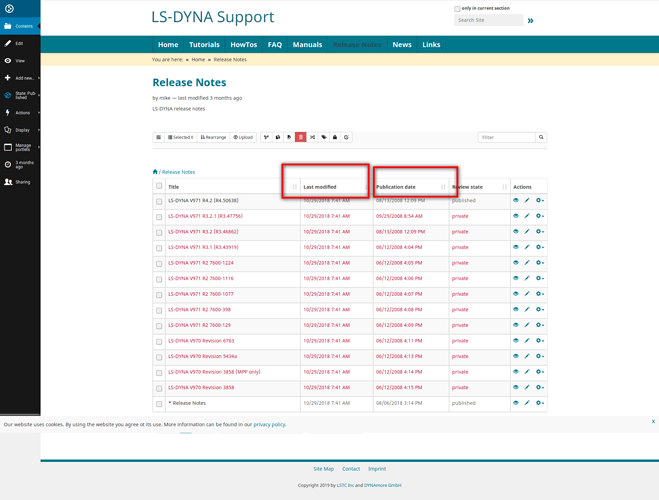The image size is (659, 500).
Task: Open the Manuals navigation tab
Action: pos(307,45)
